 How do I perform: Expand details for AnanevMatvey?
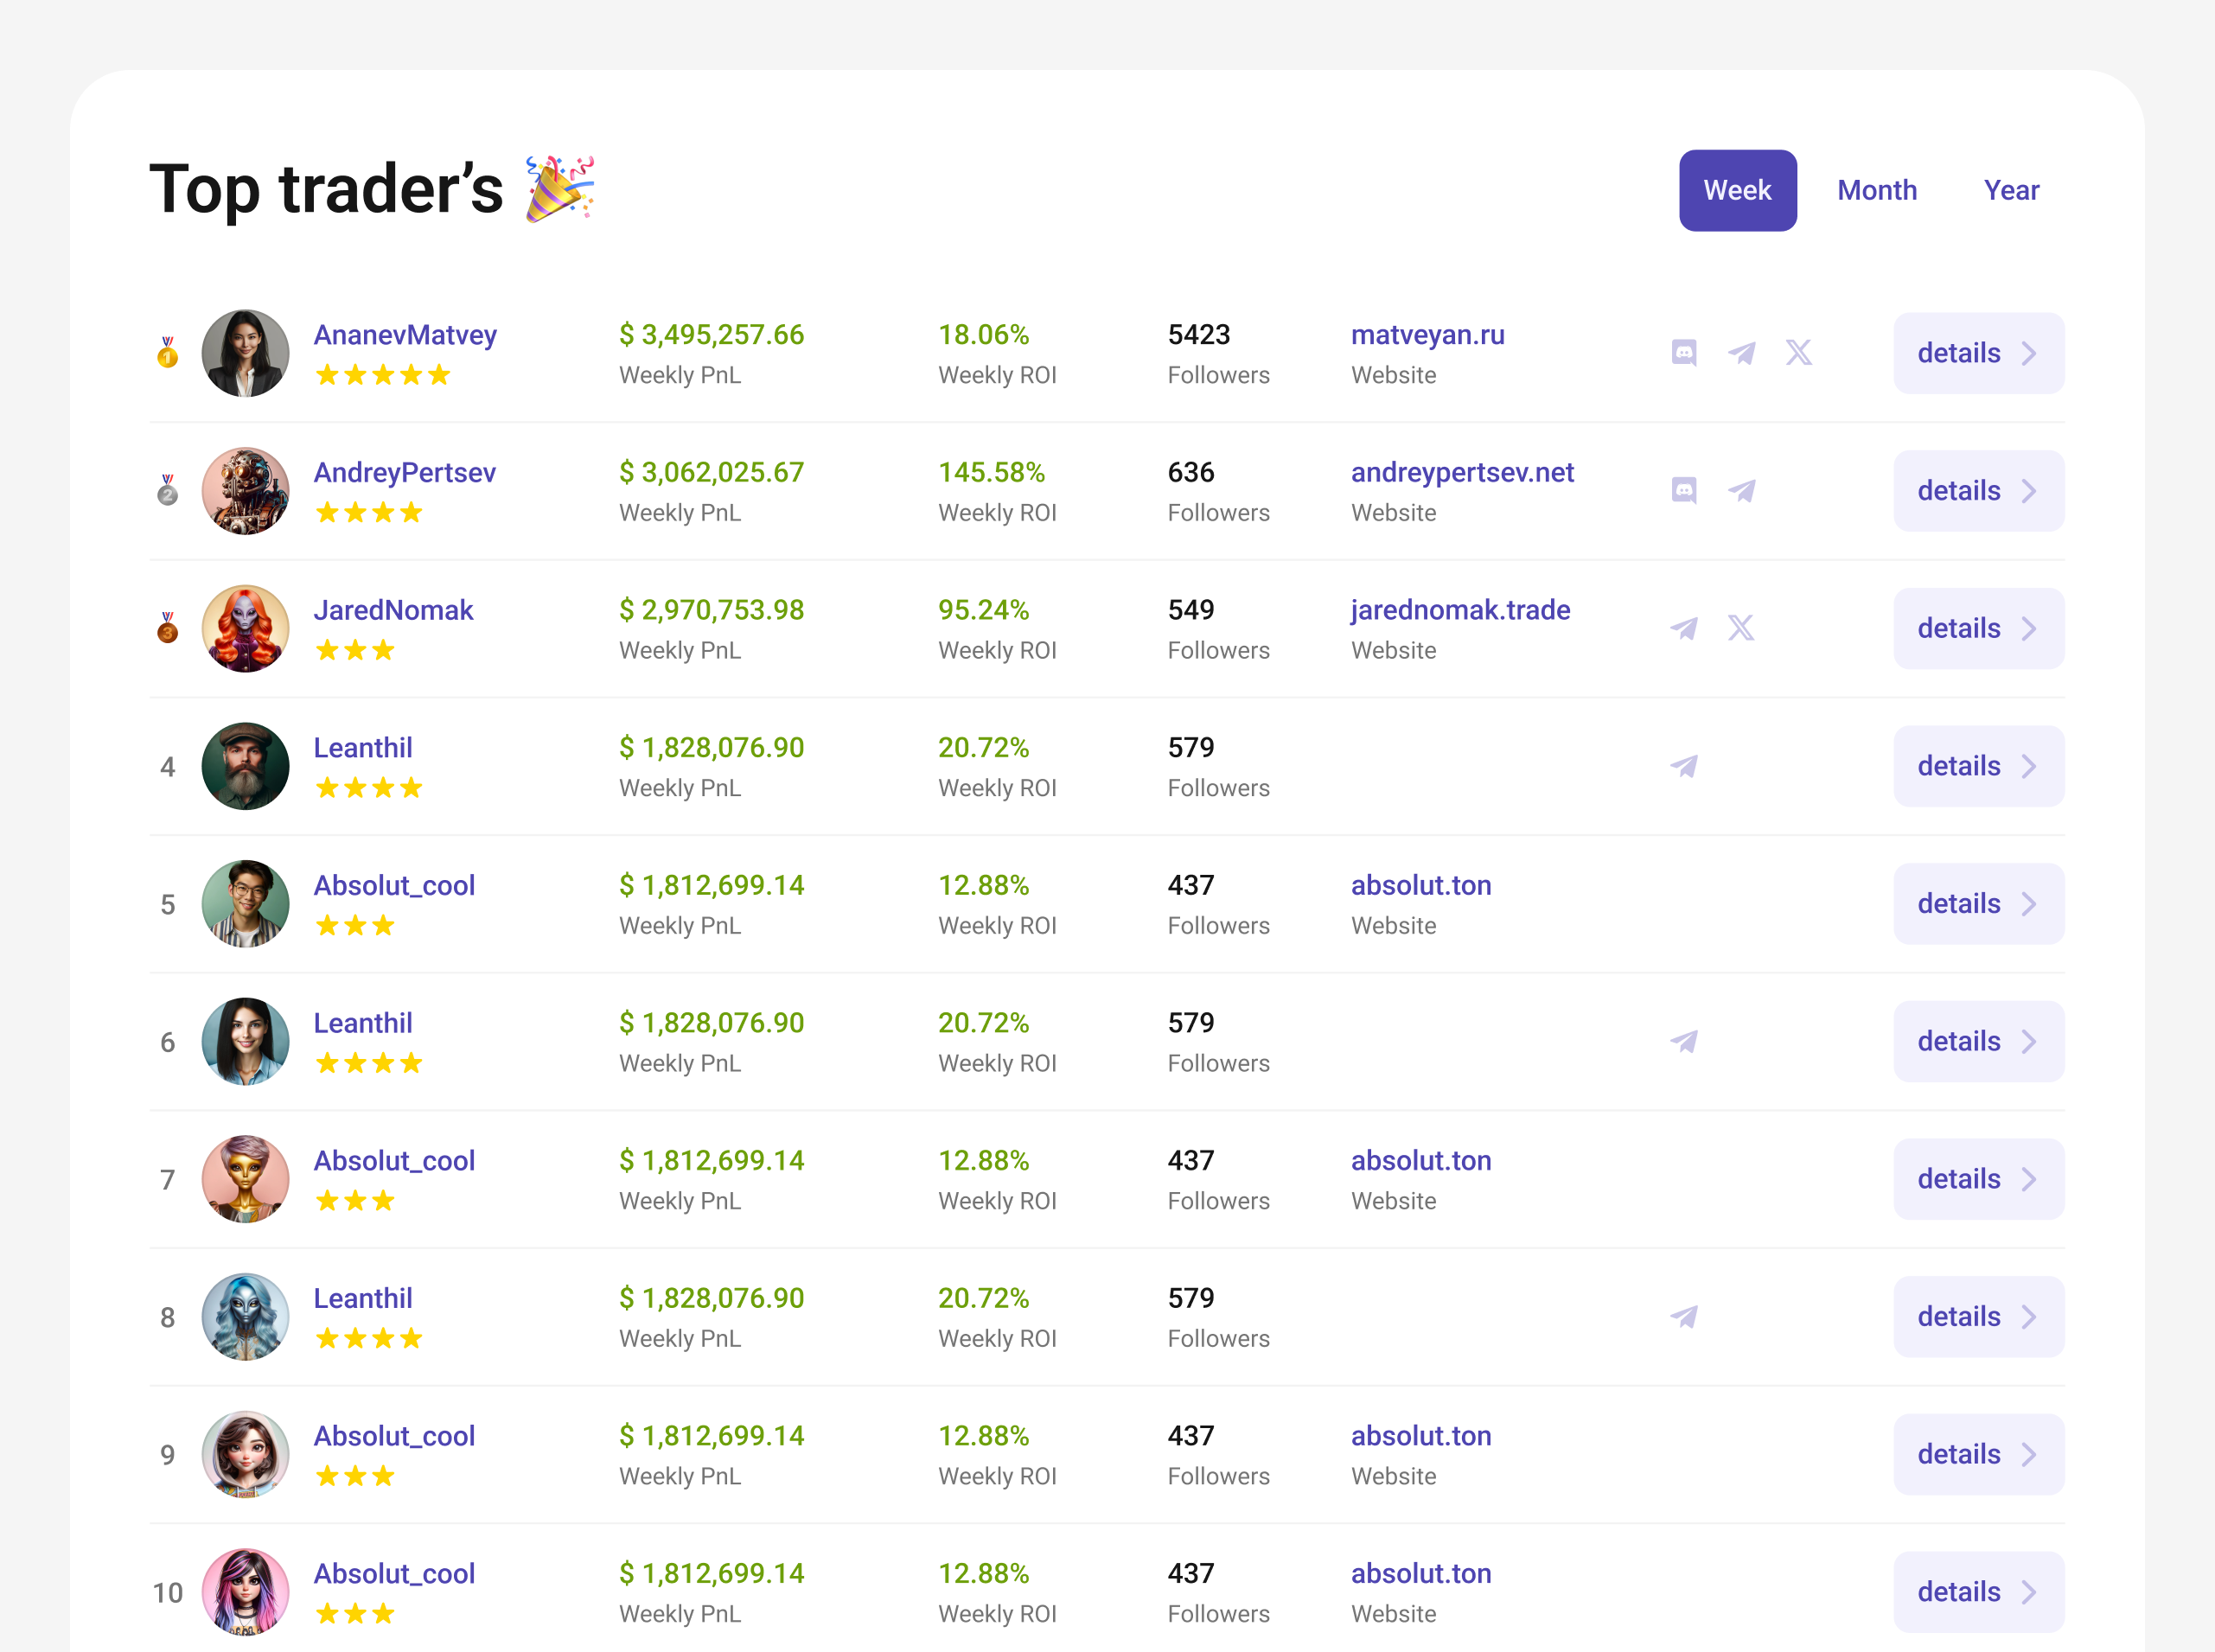[x=1978, y=353]
